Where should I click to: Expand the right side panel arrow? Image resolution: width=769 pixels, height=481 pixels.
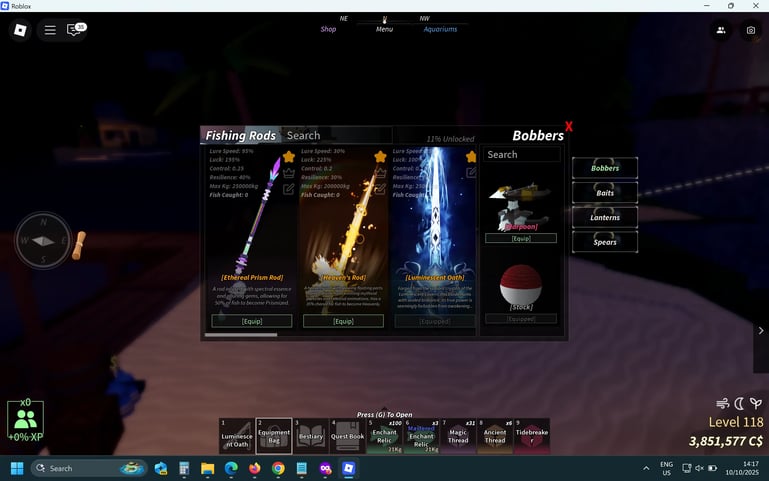tap(761, 331)
